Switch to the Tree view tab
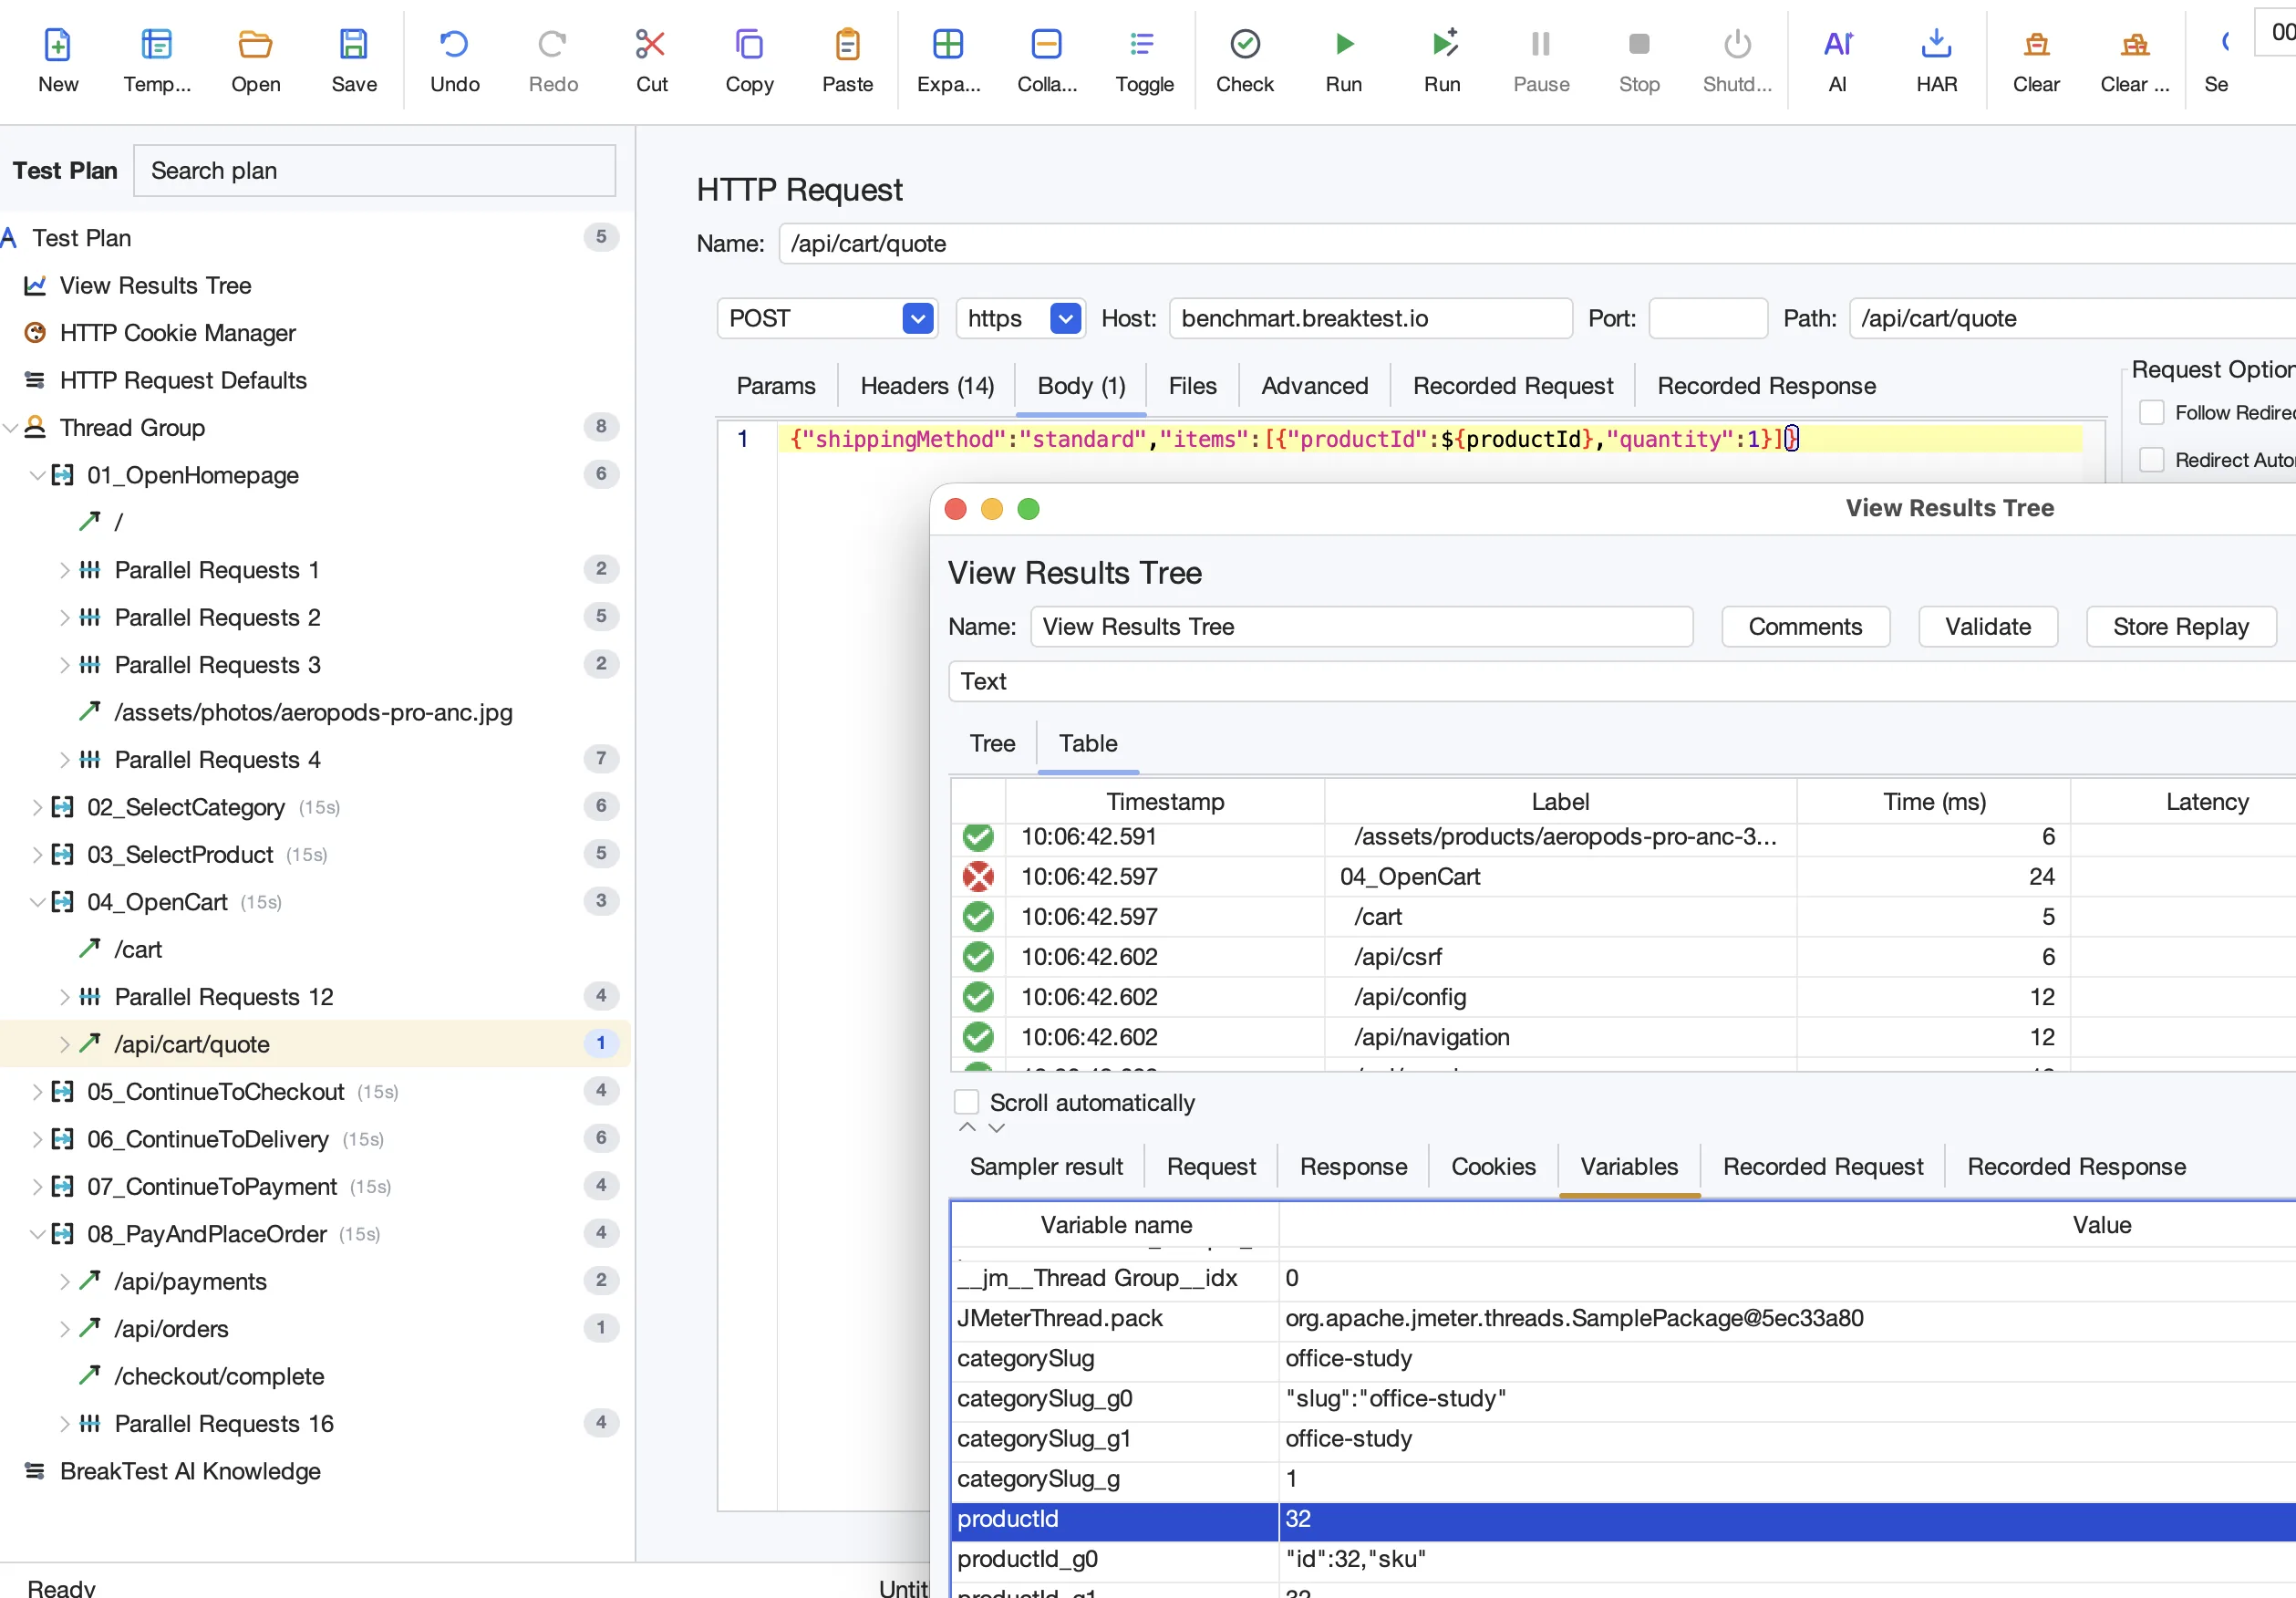Screen dimensions: 2296x1598 pyautogui.click(x=992, y=744)
